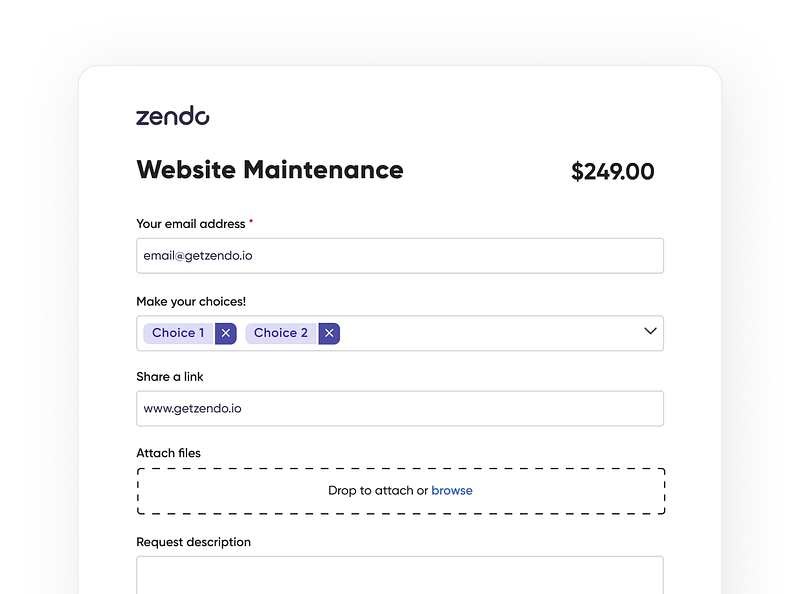Click the $249.00 price text
This screenshot has width=800, height=594.
612,171
